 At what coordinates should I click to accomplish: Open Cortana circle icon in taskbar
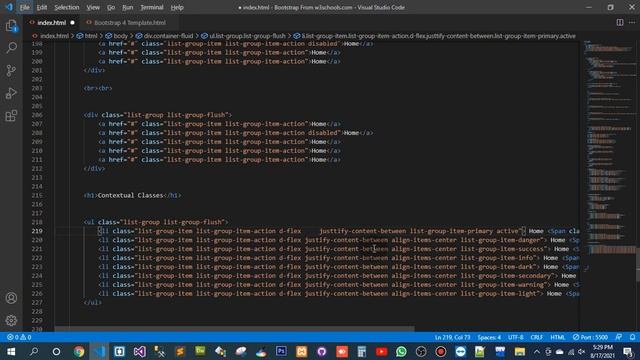(x=56, y=351)
